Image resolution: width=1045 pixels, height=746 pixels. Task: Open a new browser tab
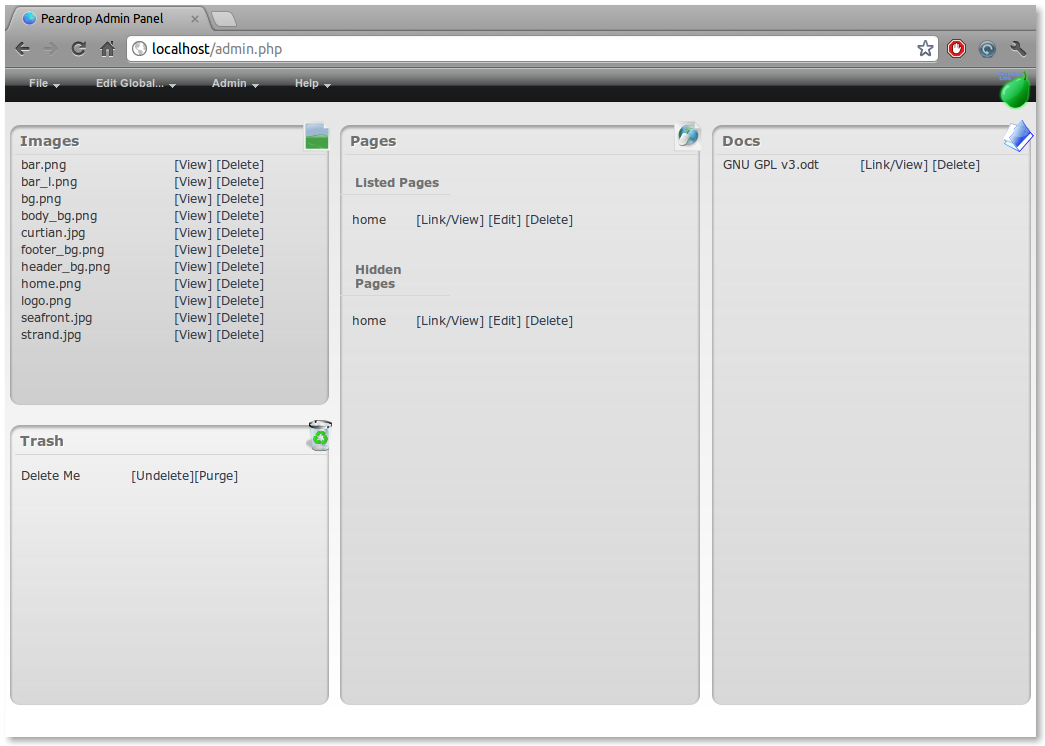click(x=224, y=19)
